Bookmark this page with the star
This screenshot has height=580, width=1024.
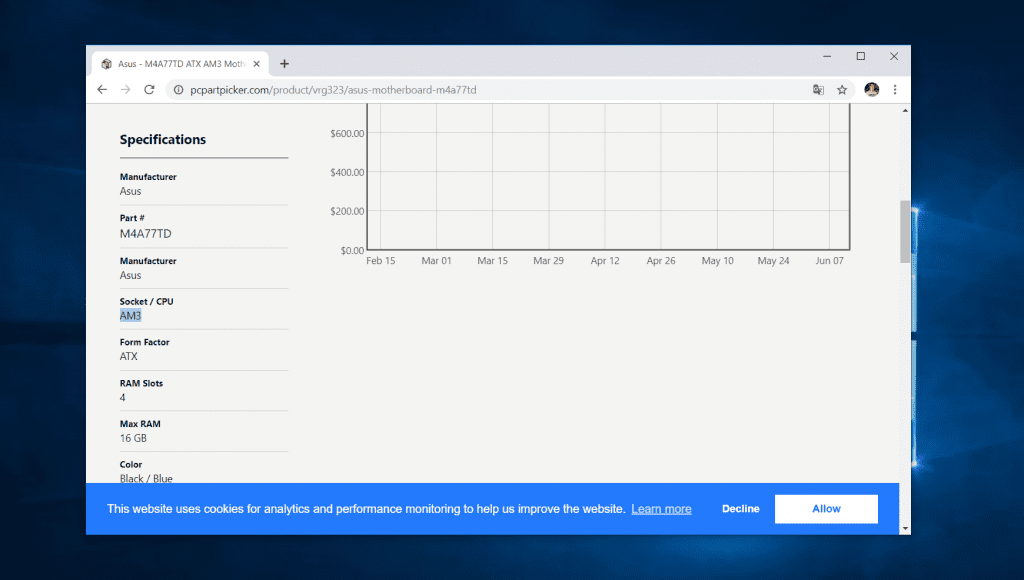point(842,89)
